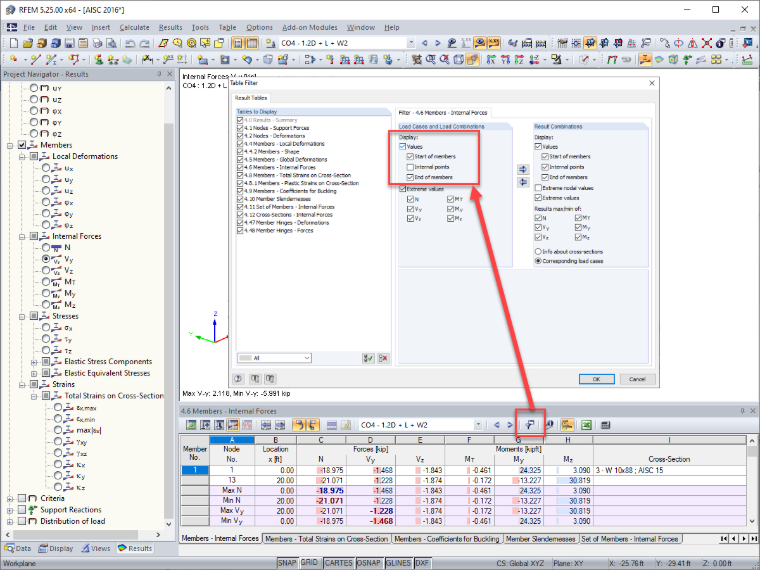
Task: Click the new node icon in second toolbar
Action: click(14, 60)
